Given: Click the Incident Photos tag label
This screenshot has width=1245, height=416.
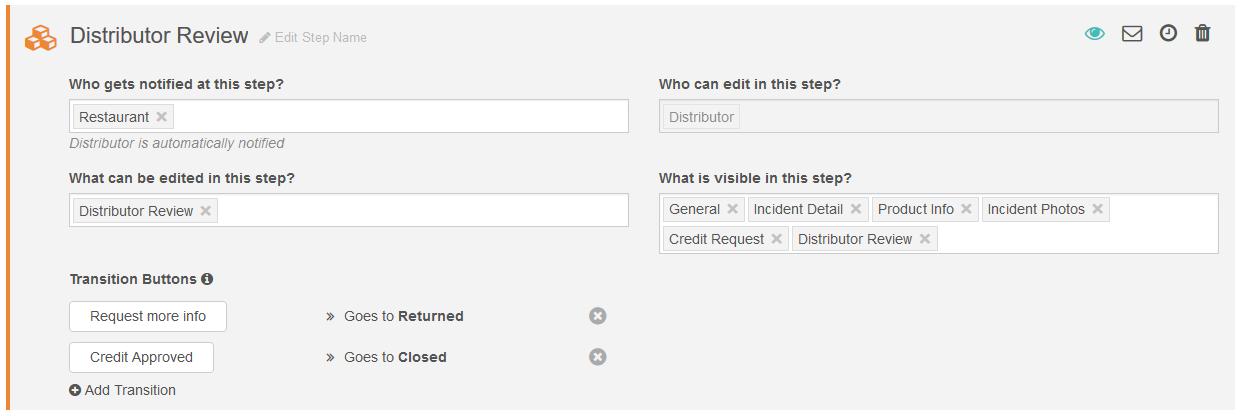Looking at the screenshot, I should [x=1036, y=209].
